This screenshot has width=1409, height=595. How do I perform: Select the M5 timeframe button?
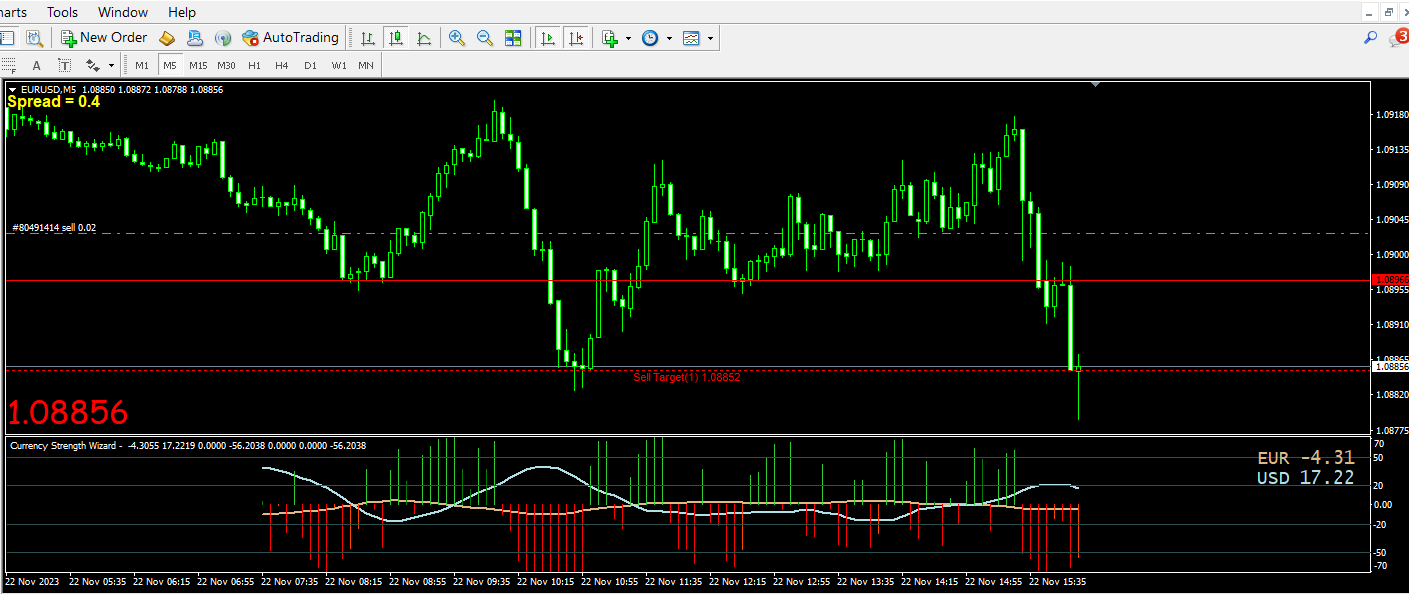[x=170, y=65]
